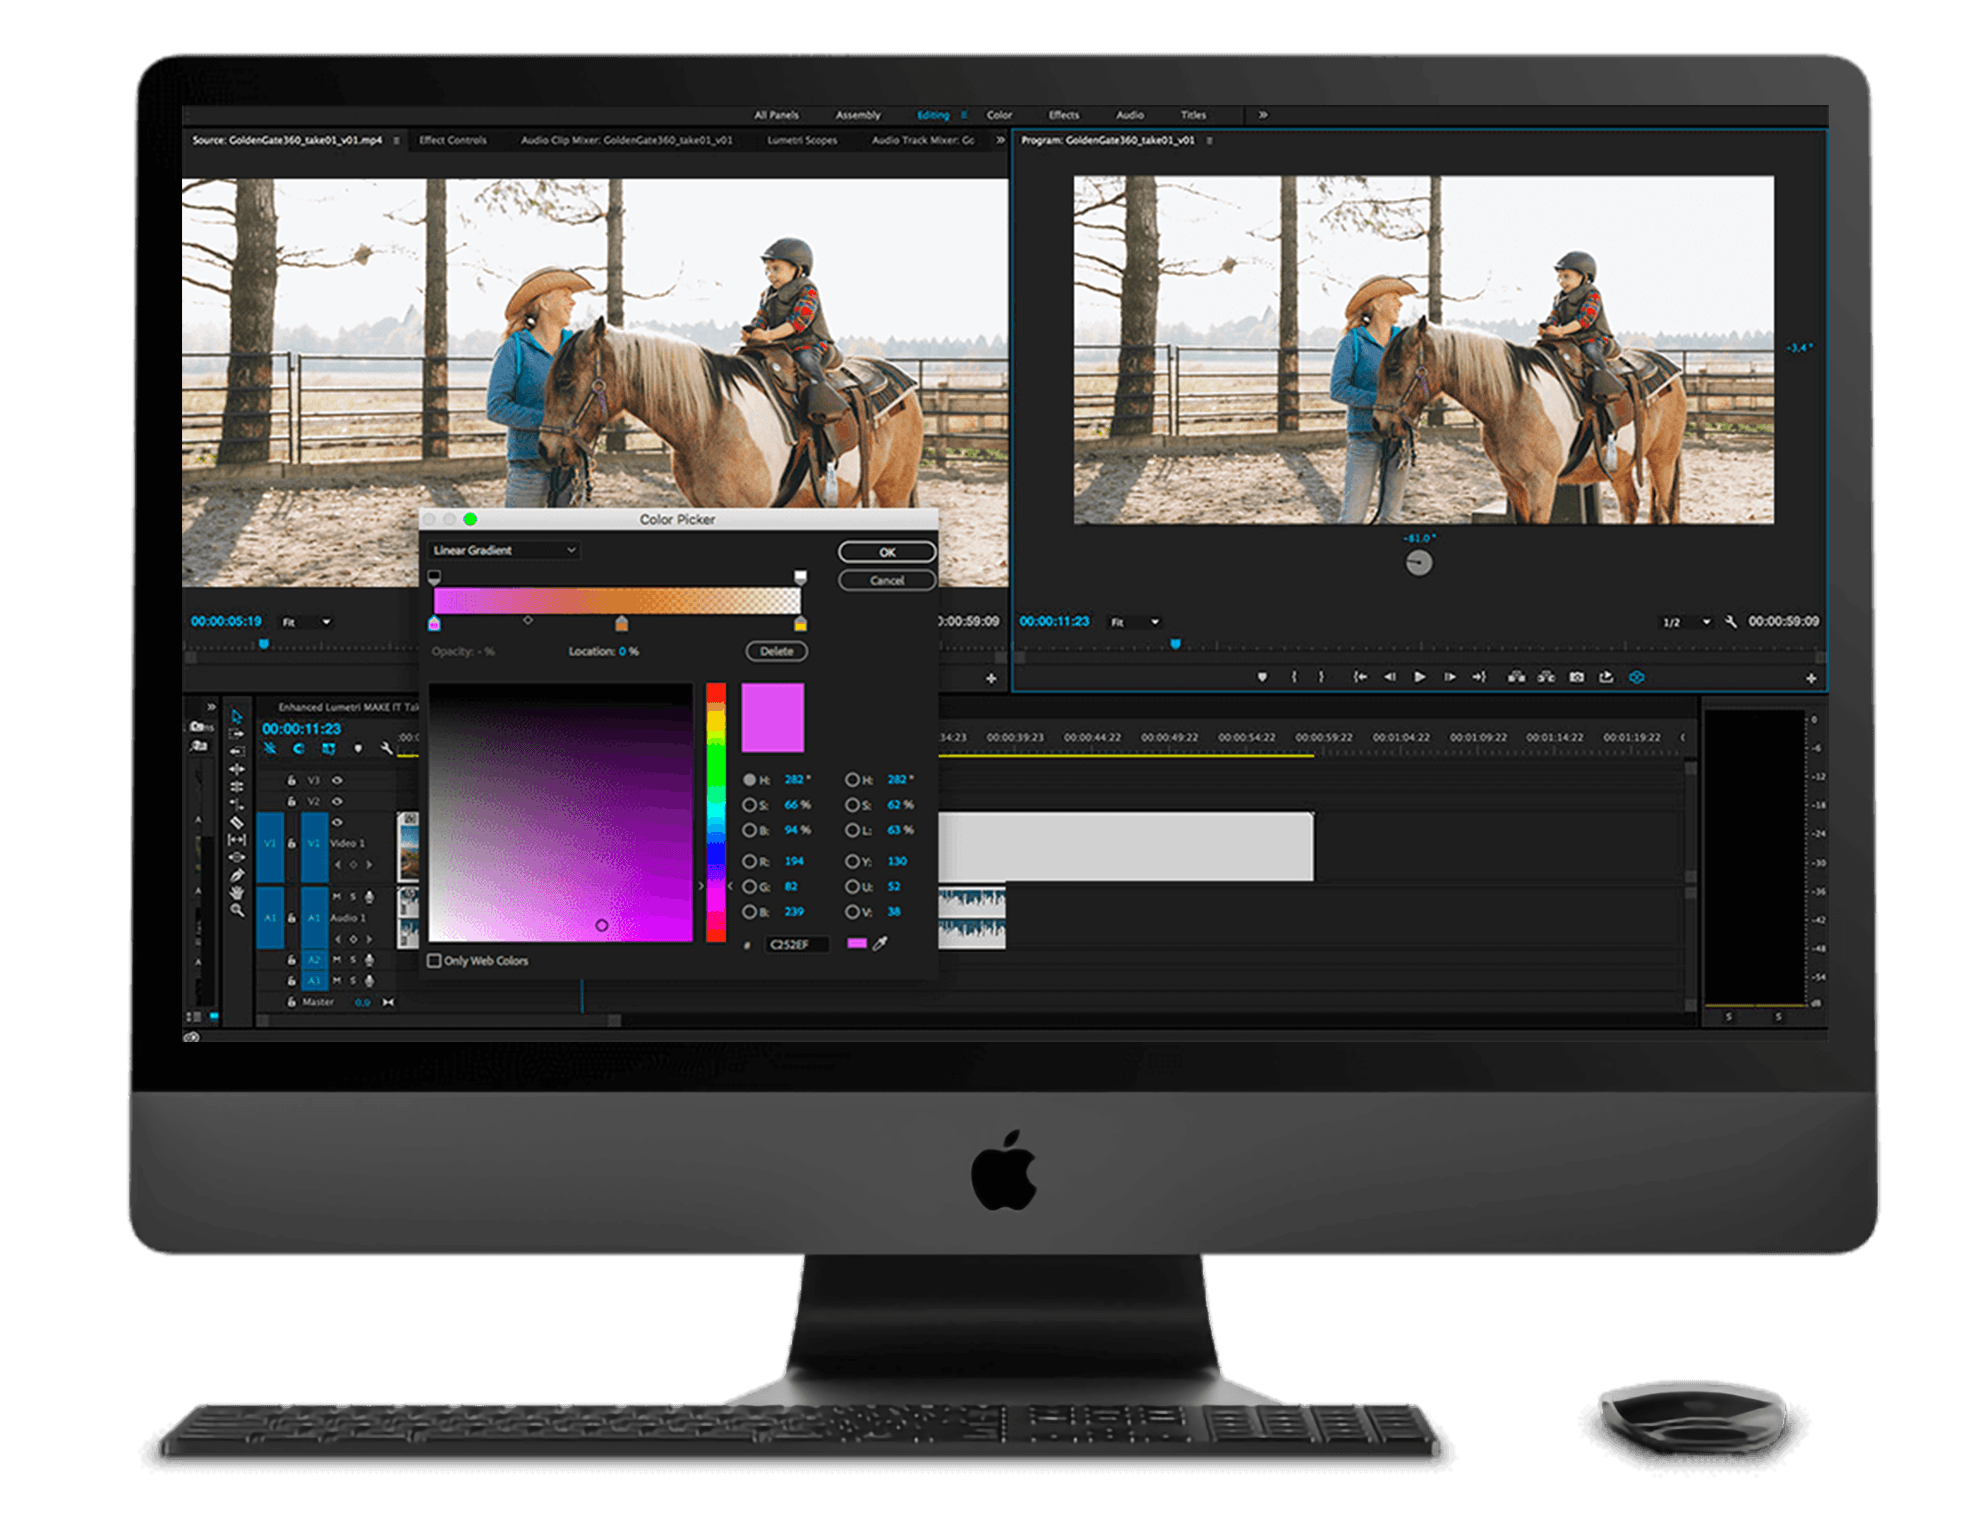Add marker in Program monitor
1980x1519 pixels.
[x=1262, y=677]
